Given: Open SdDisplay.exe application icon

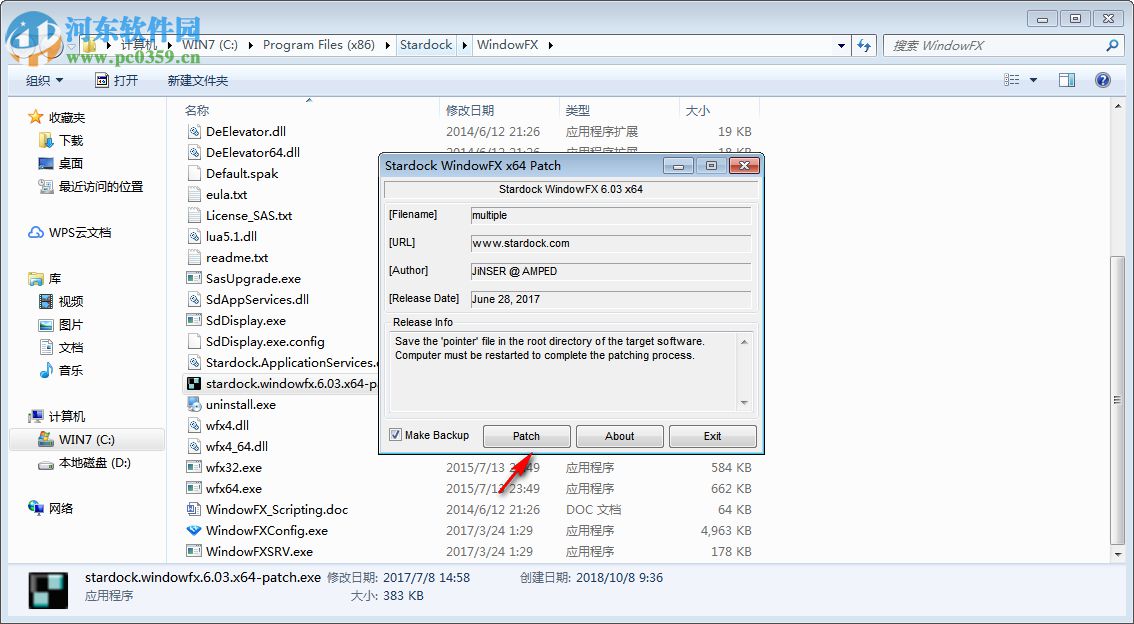Looking at the screenshot, I should 194,320.
